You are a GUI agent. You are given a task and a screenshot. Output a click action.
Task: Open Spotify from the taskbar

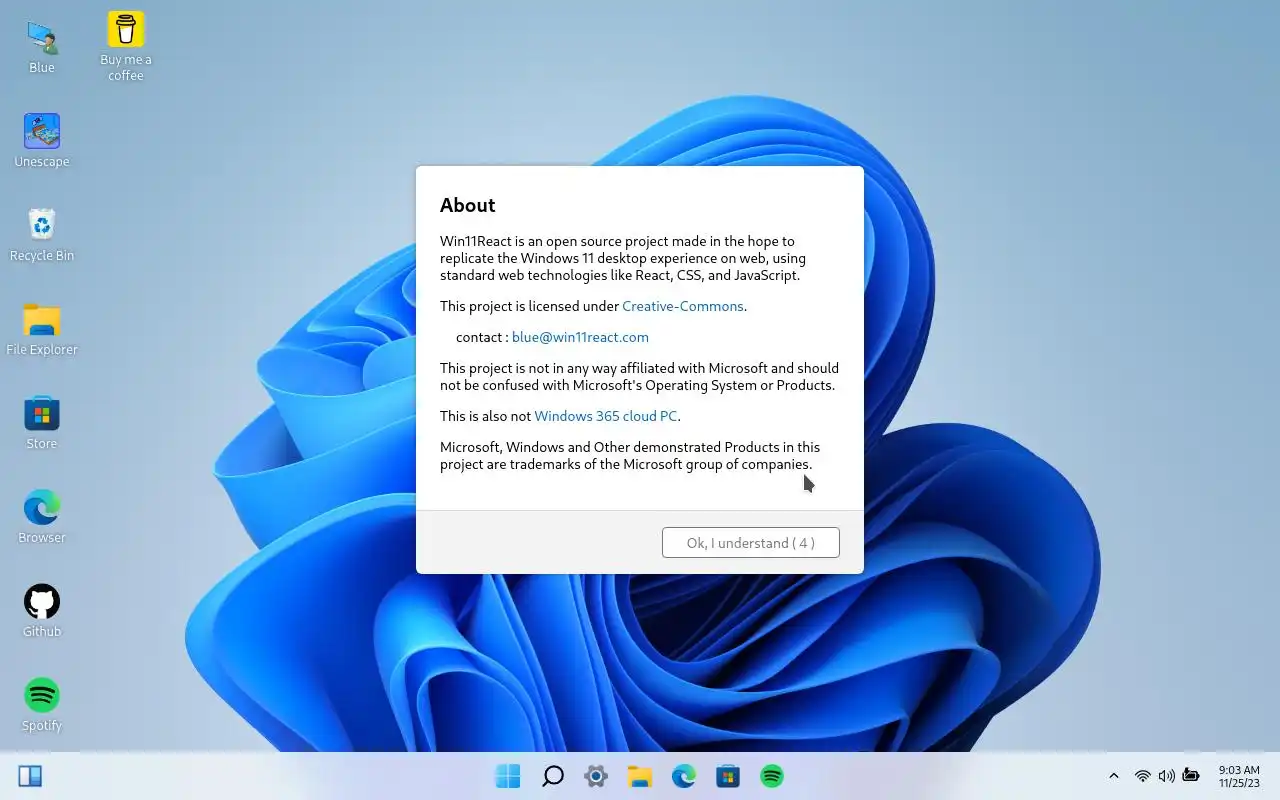(x=772, y=776)
